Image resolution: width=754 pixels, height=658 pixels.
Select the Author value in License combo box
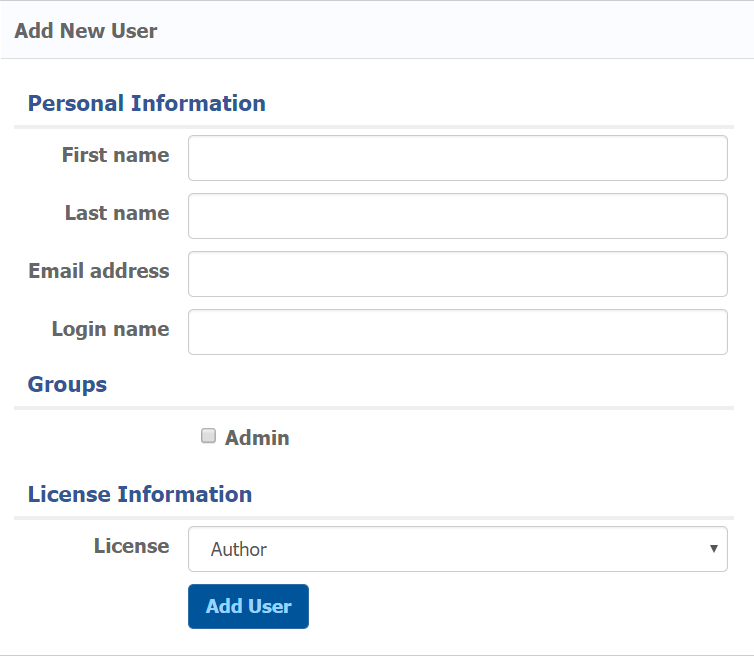(240, 549)
